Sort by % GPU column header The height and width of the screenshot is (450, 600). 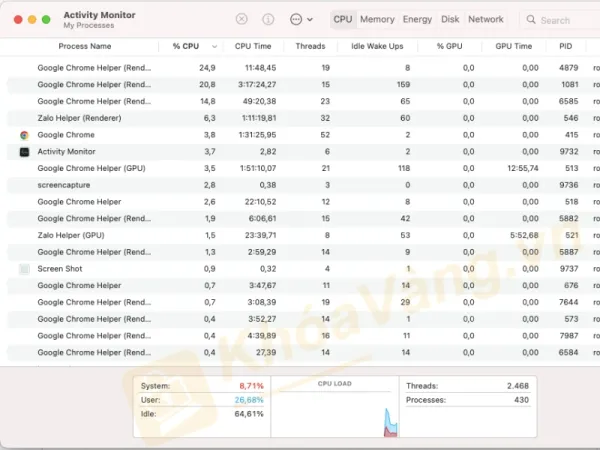[x=450, y=46]
